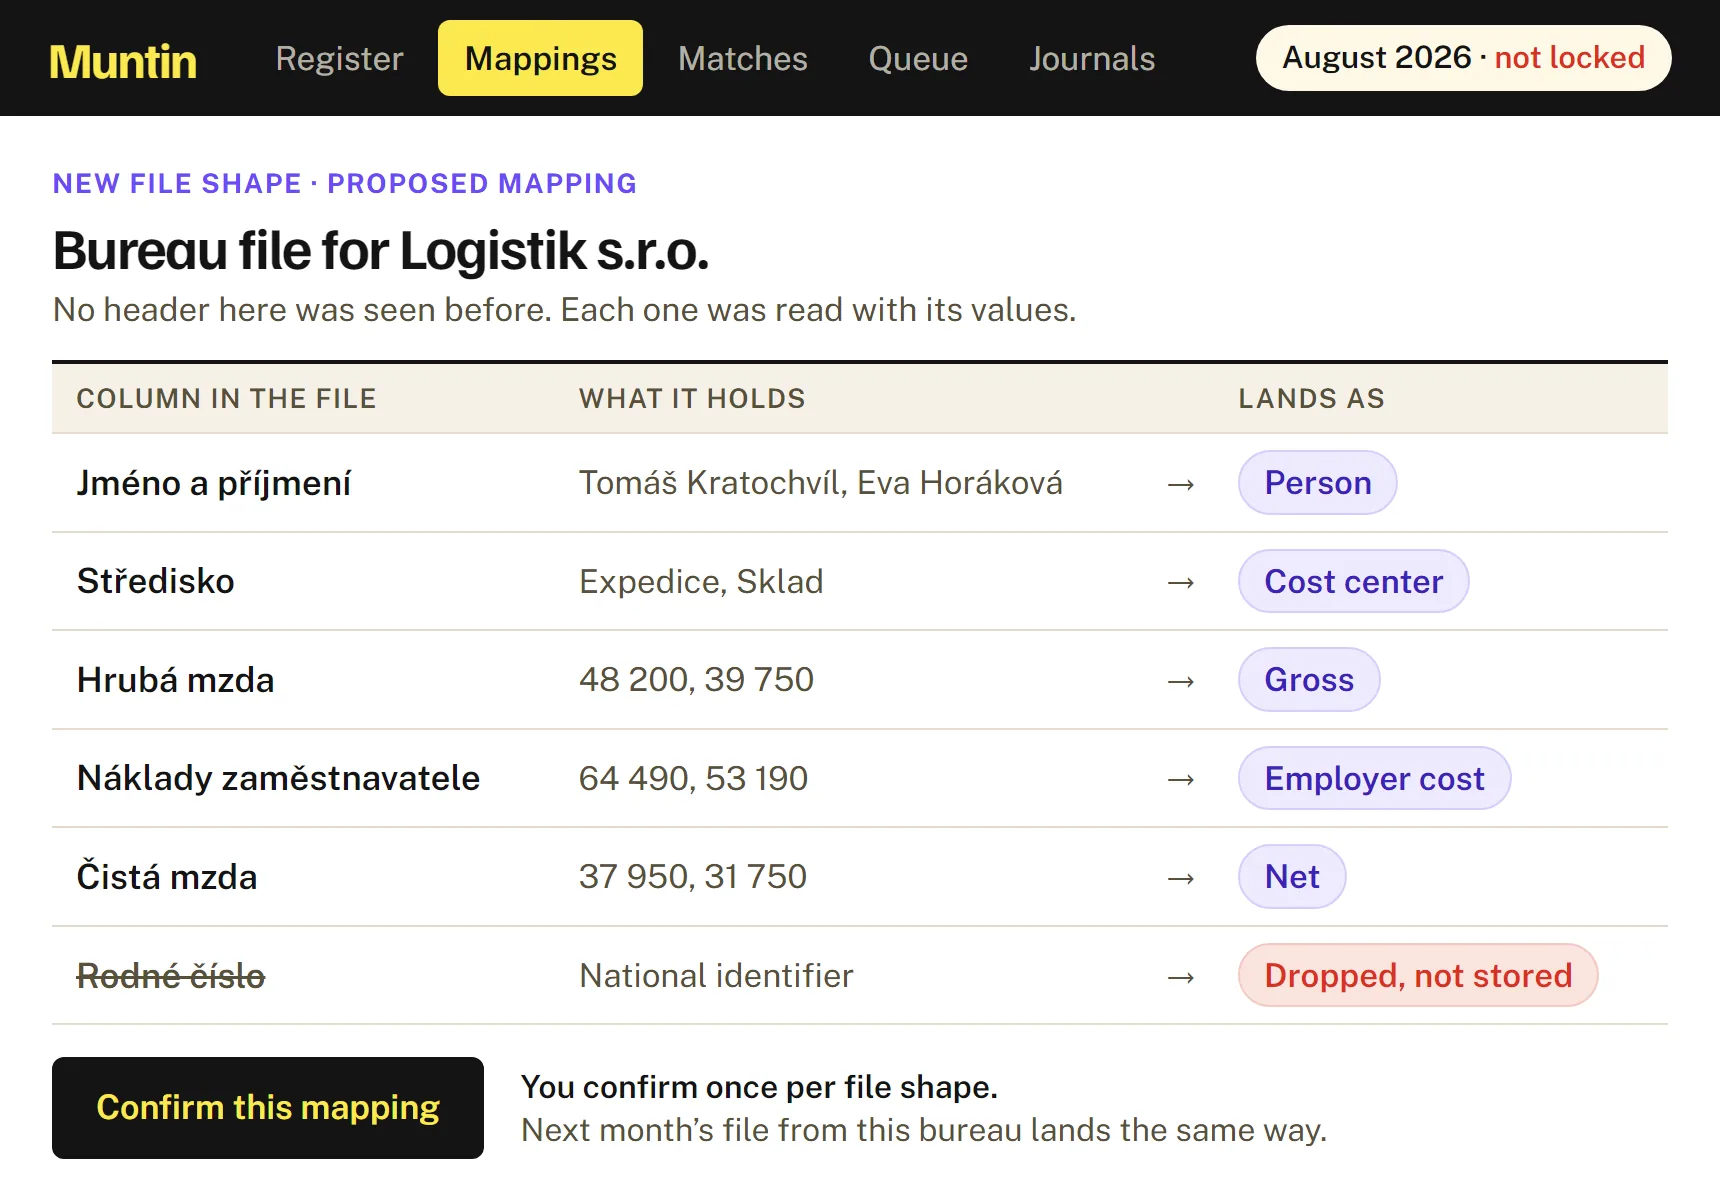Click the Gross mapping chip
1720x1200 pixels.
[1309, 680]
